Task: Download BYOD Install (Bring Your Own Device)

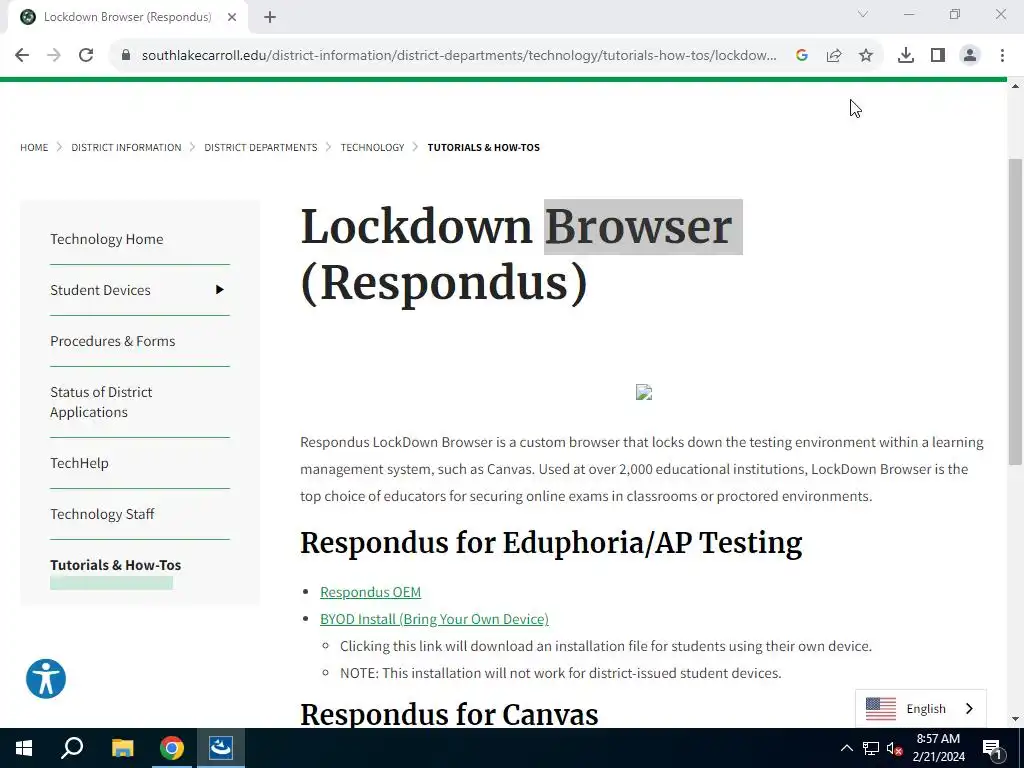Action: tap(434, 619)
